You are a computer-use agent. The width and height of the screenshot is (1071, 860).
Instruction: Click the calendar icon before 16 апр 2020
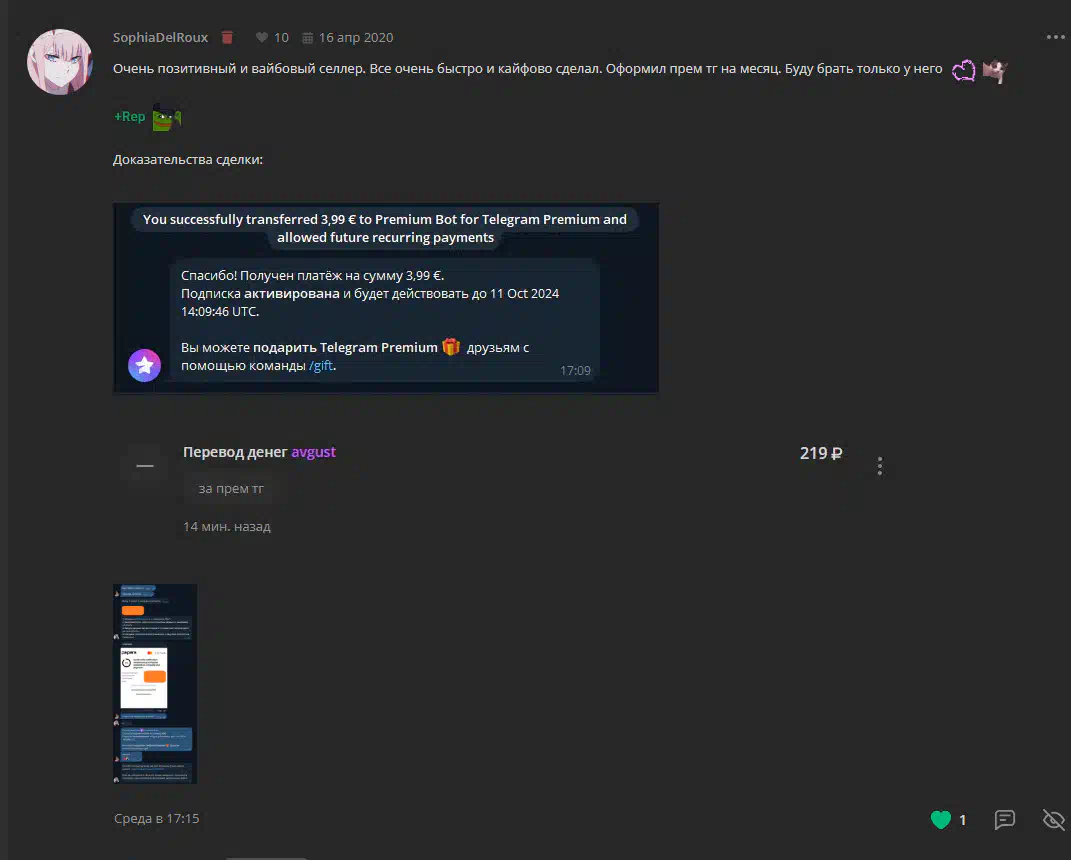[308, 37]
